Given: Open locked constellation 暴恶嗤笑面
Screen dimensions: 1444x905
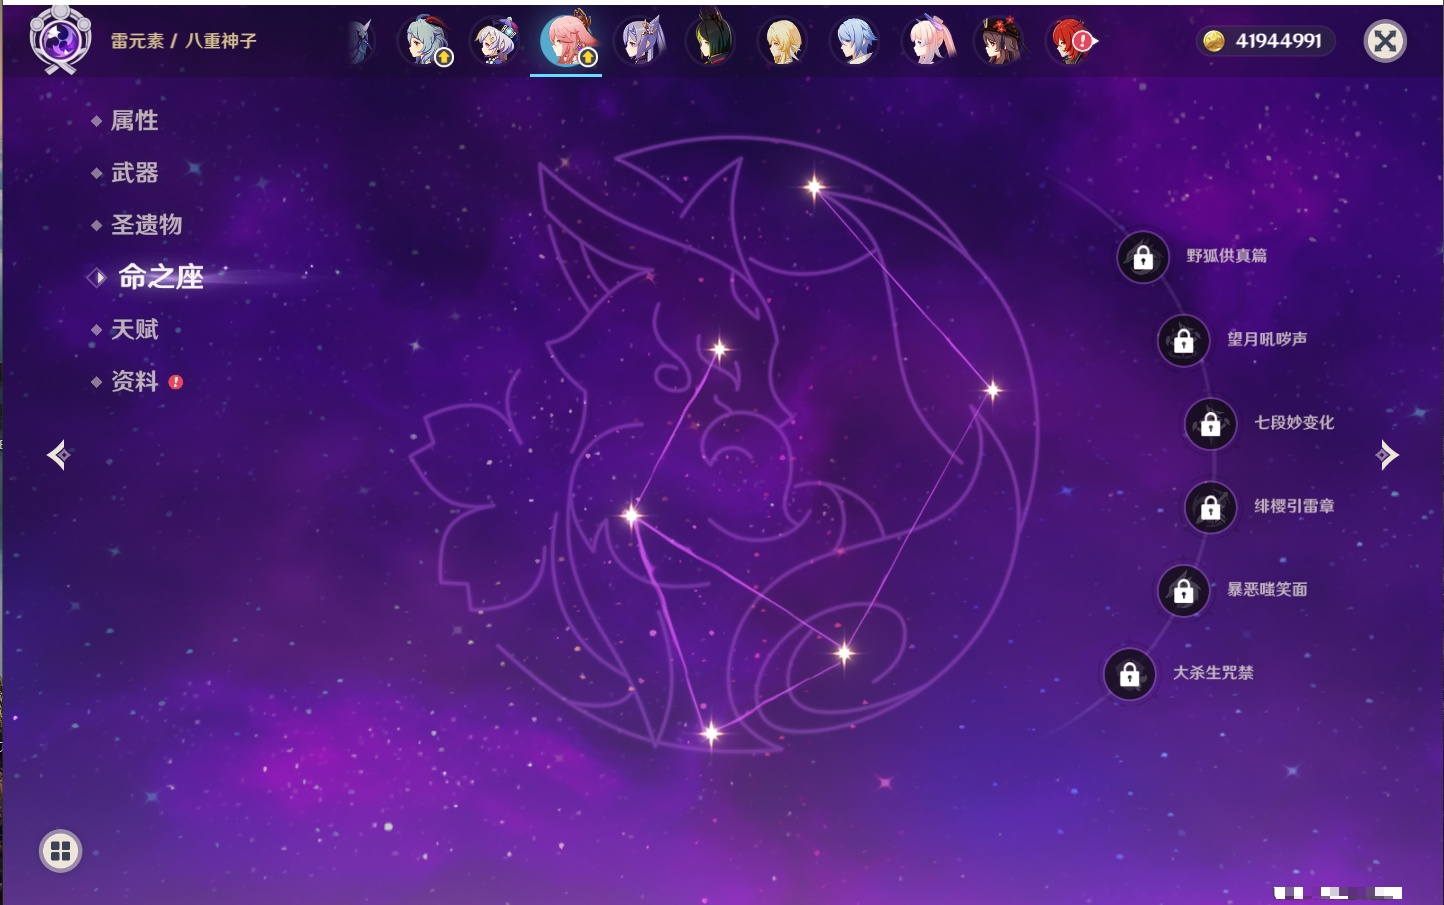Looking at the screenshot, I should 1184,591.
